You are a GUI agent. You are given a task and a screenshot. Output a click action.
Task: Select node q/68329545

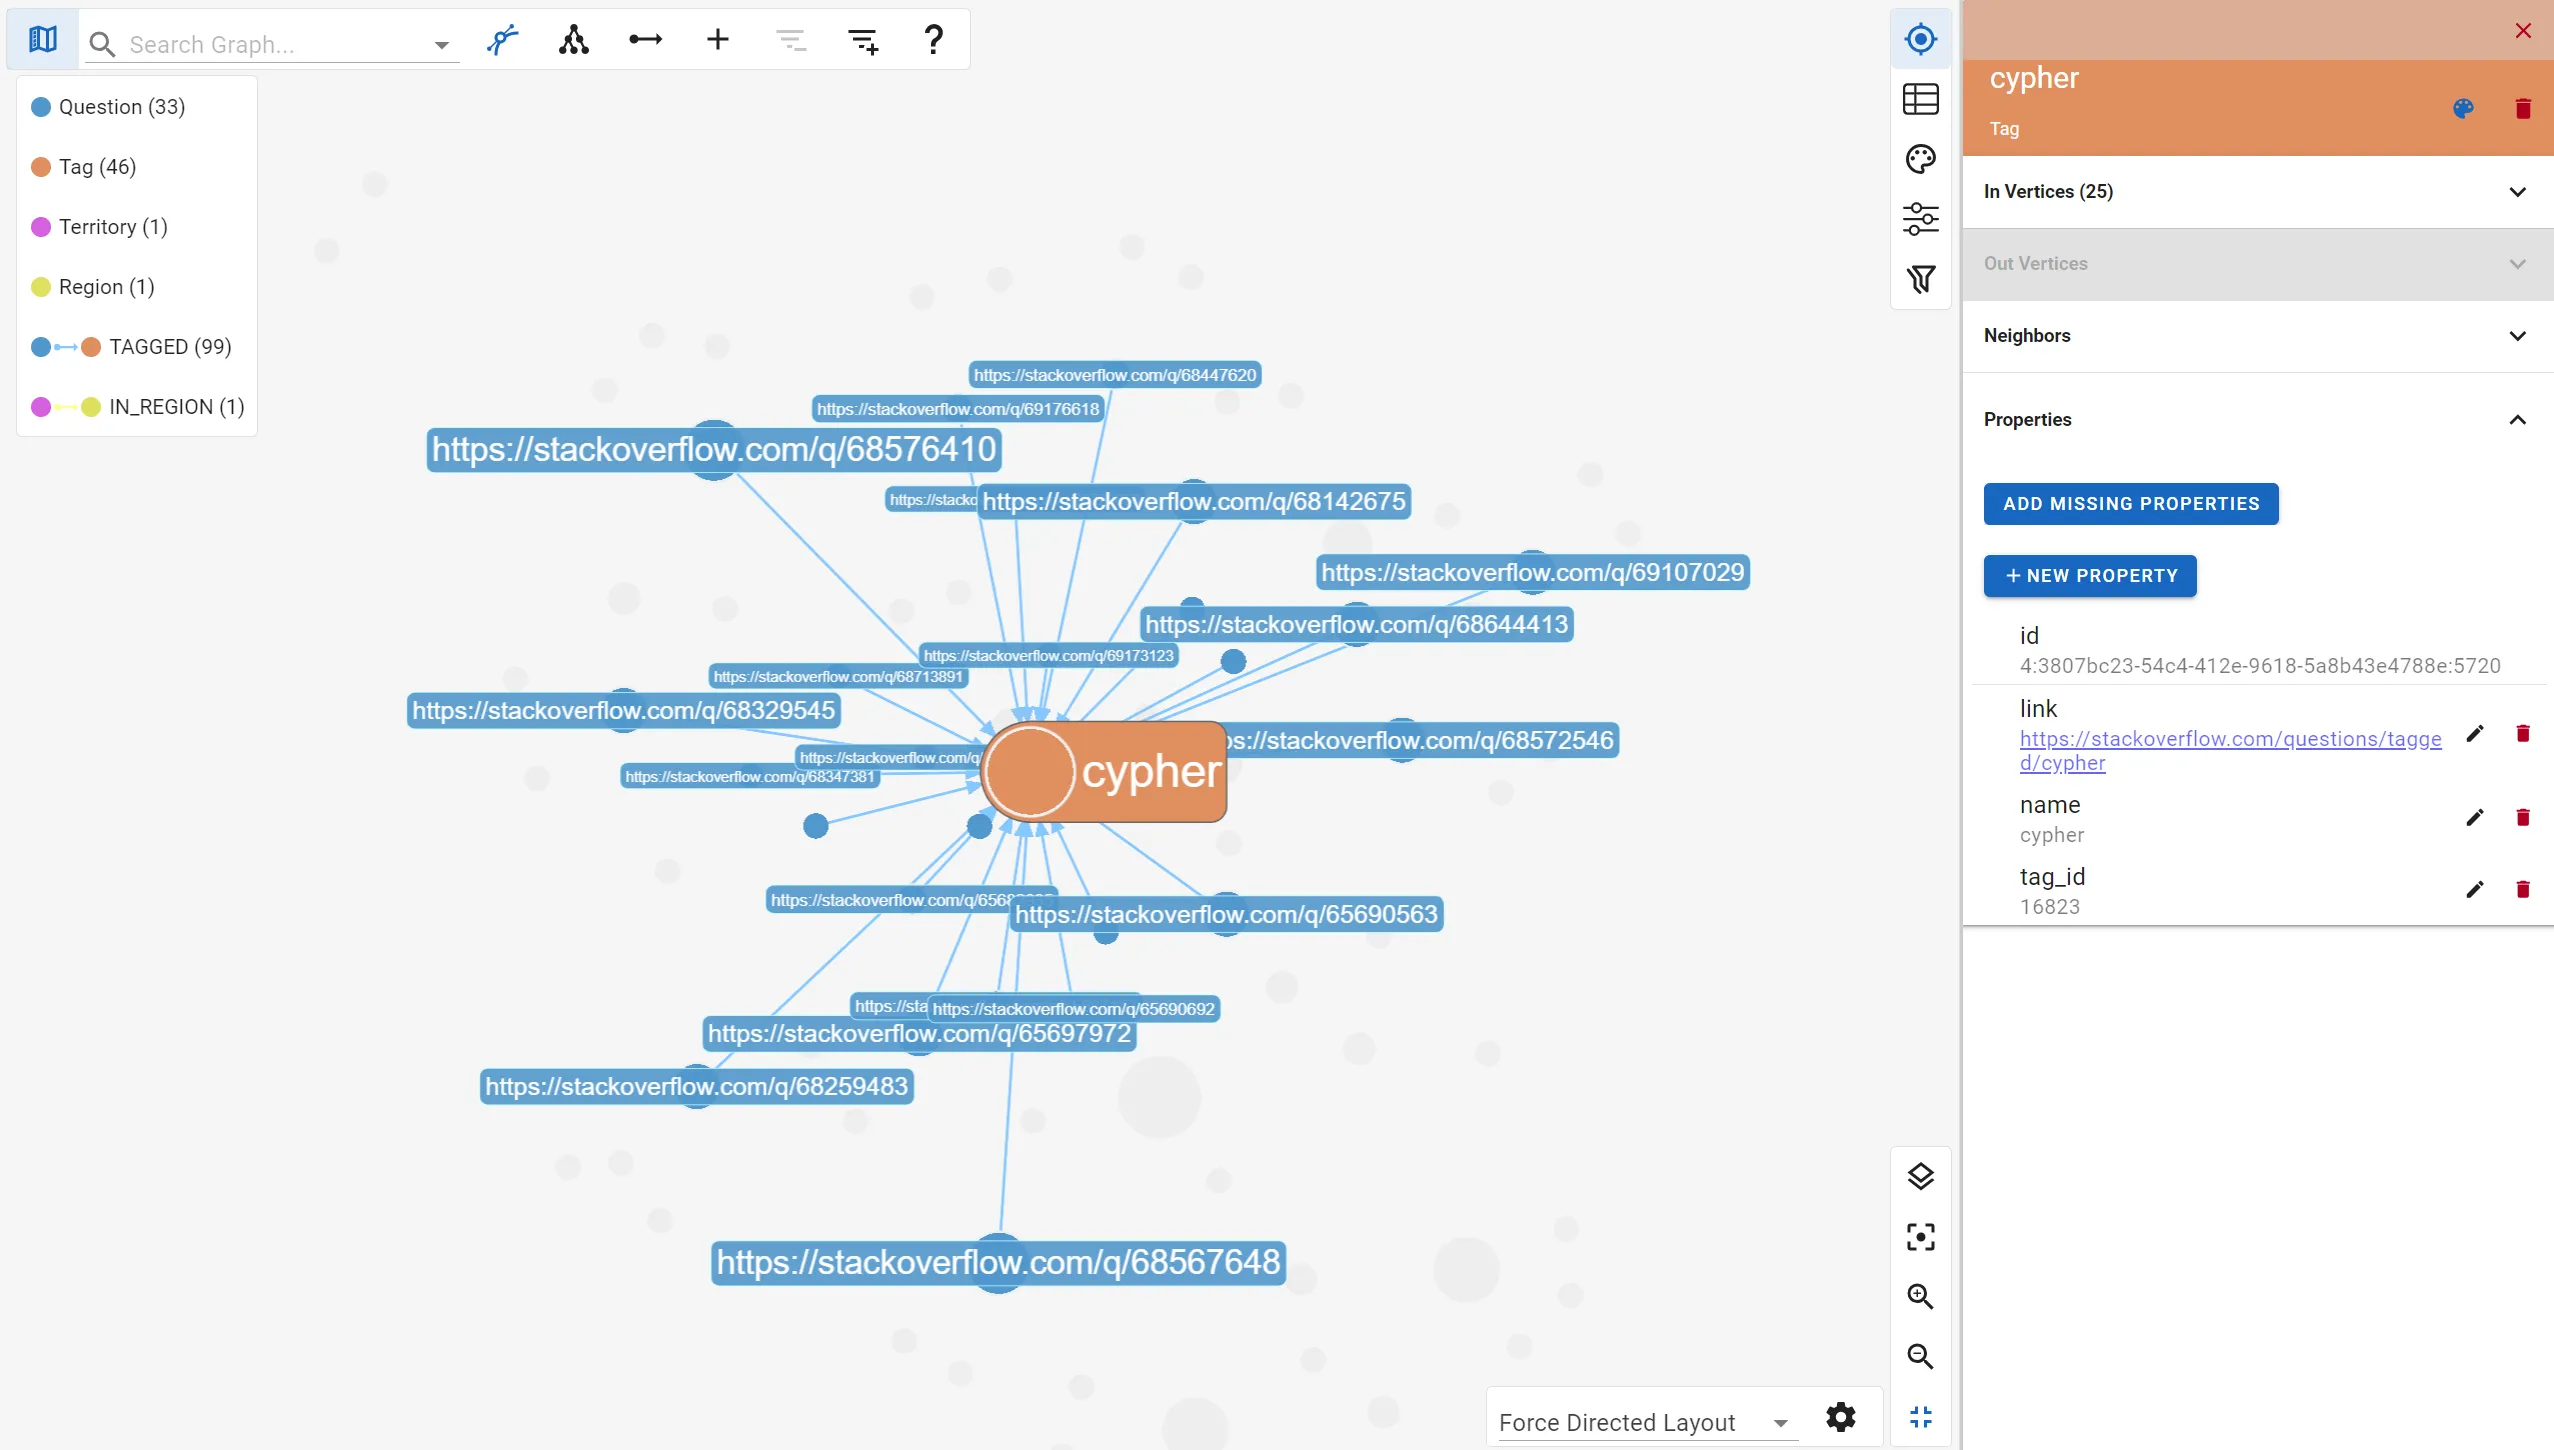623,710
